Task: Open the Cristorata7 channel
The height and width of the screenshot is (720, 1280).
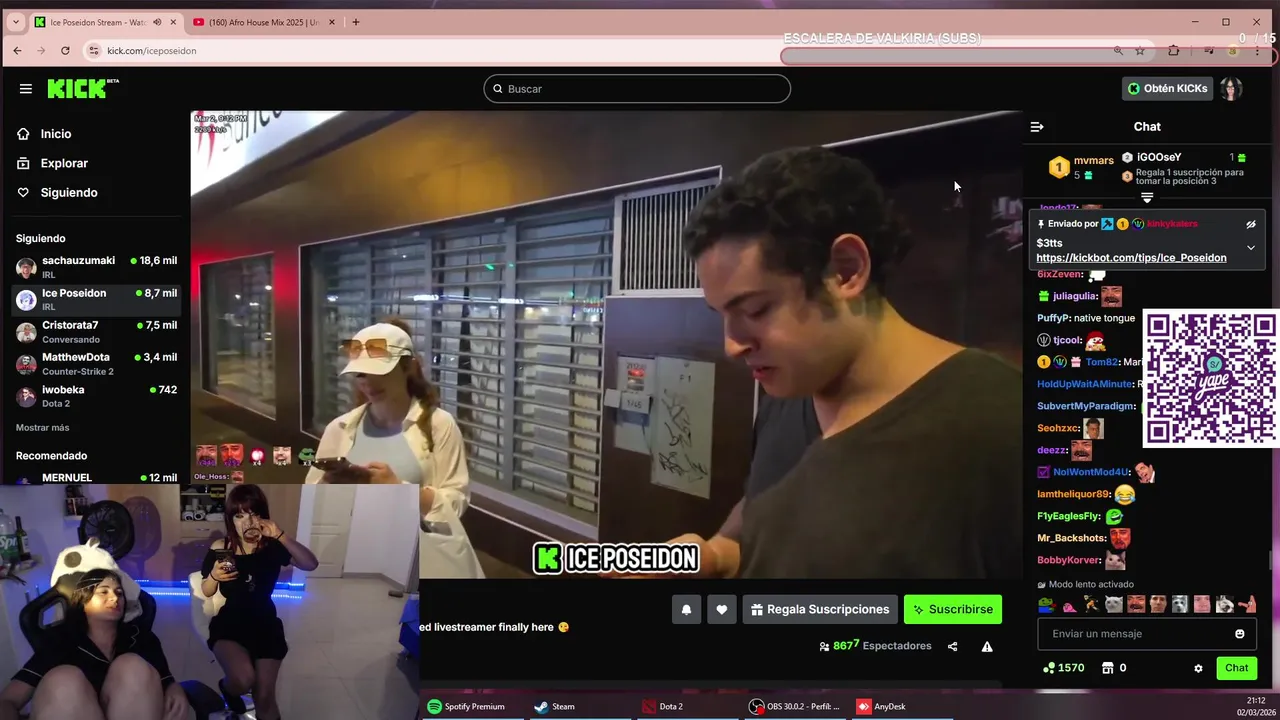Action: click(96, 331)
